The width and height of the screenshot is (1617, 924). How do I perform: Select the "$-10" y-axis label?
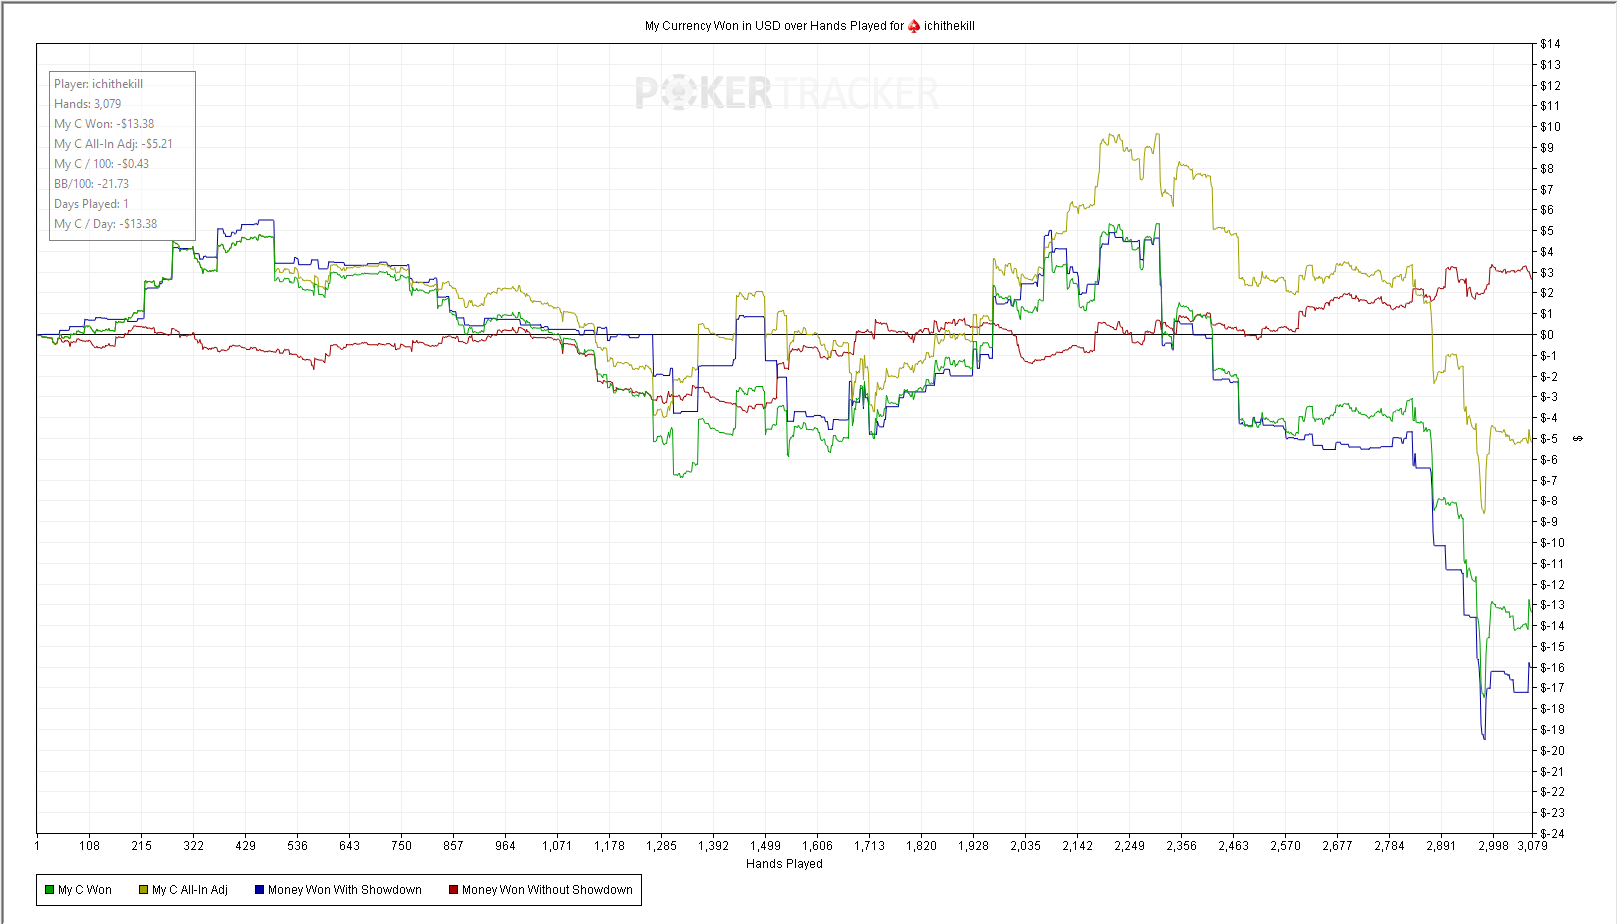pos(1552,543)
